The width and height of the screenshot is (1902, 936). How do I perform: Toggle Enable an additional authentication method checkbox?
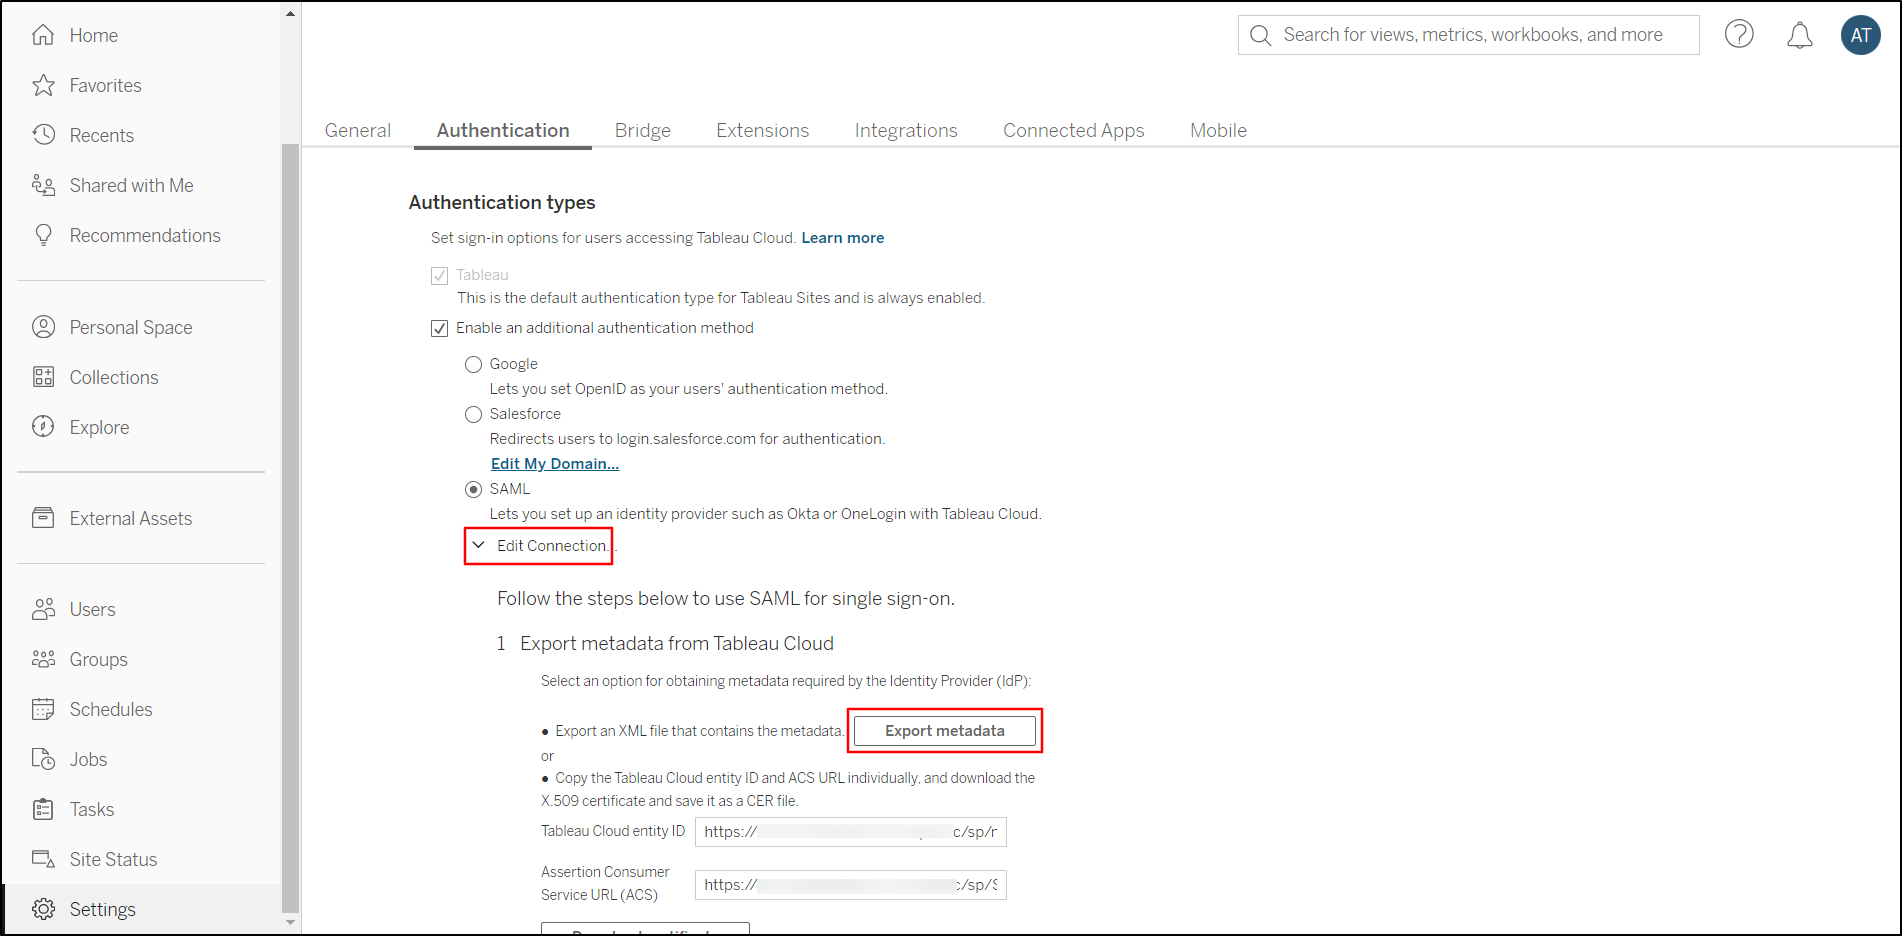pyautogui.click(x=439, y=328)
